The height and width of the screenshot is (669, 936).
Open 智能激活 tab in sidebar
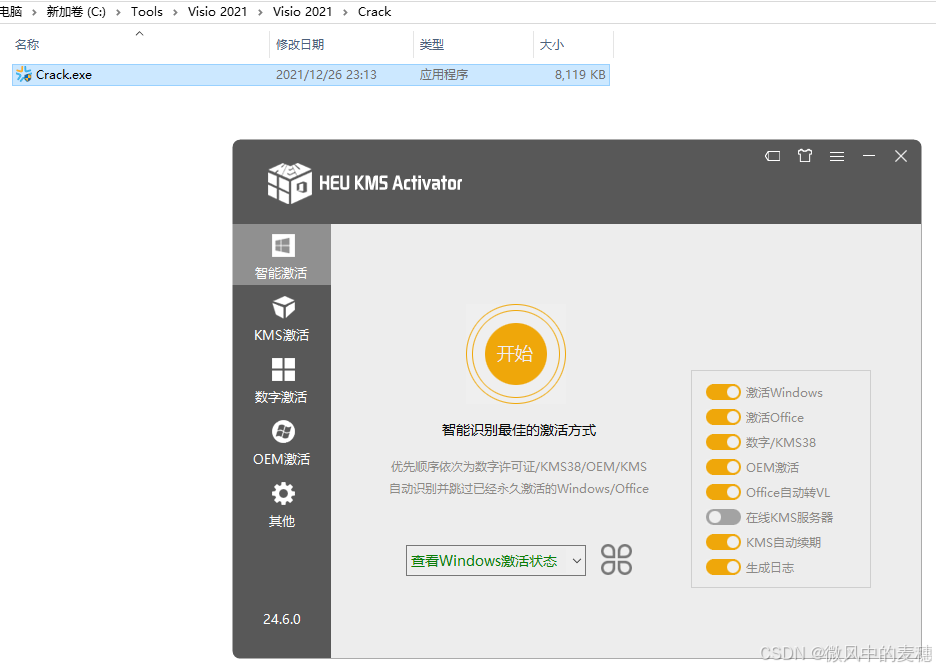[282, 255]
